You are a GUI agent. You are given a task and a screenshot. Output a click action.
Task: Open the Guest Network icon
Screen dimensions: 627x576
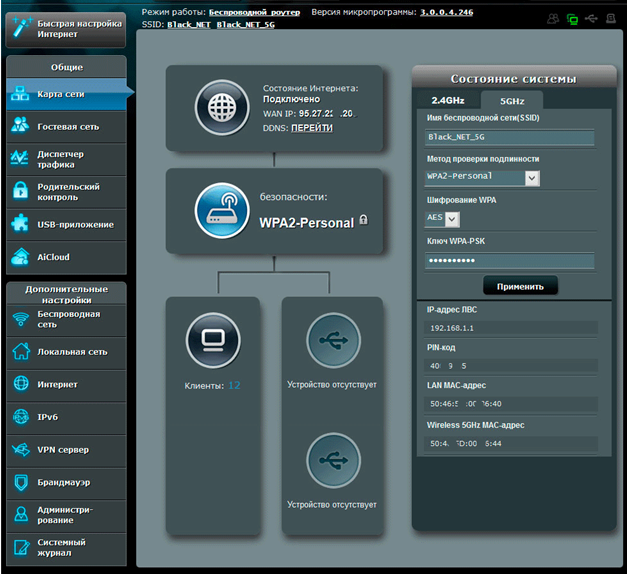20,125
